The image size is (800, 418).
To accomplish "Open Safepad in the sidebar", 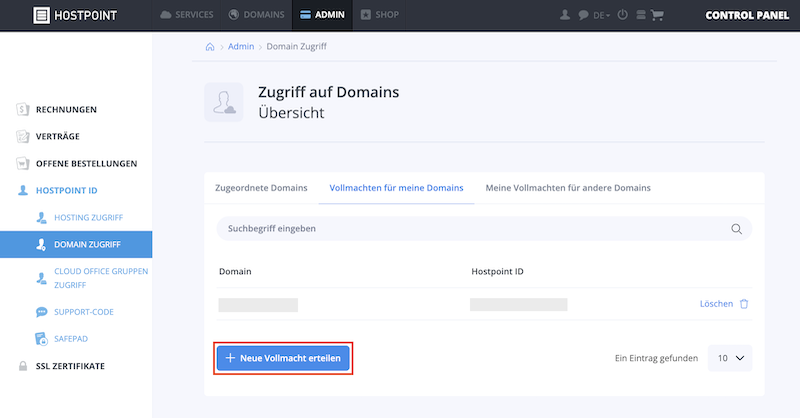I will click(x=71, y=338).
